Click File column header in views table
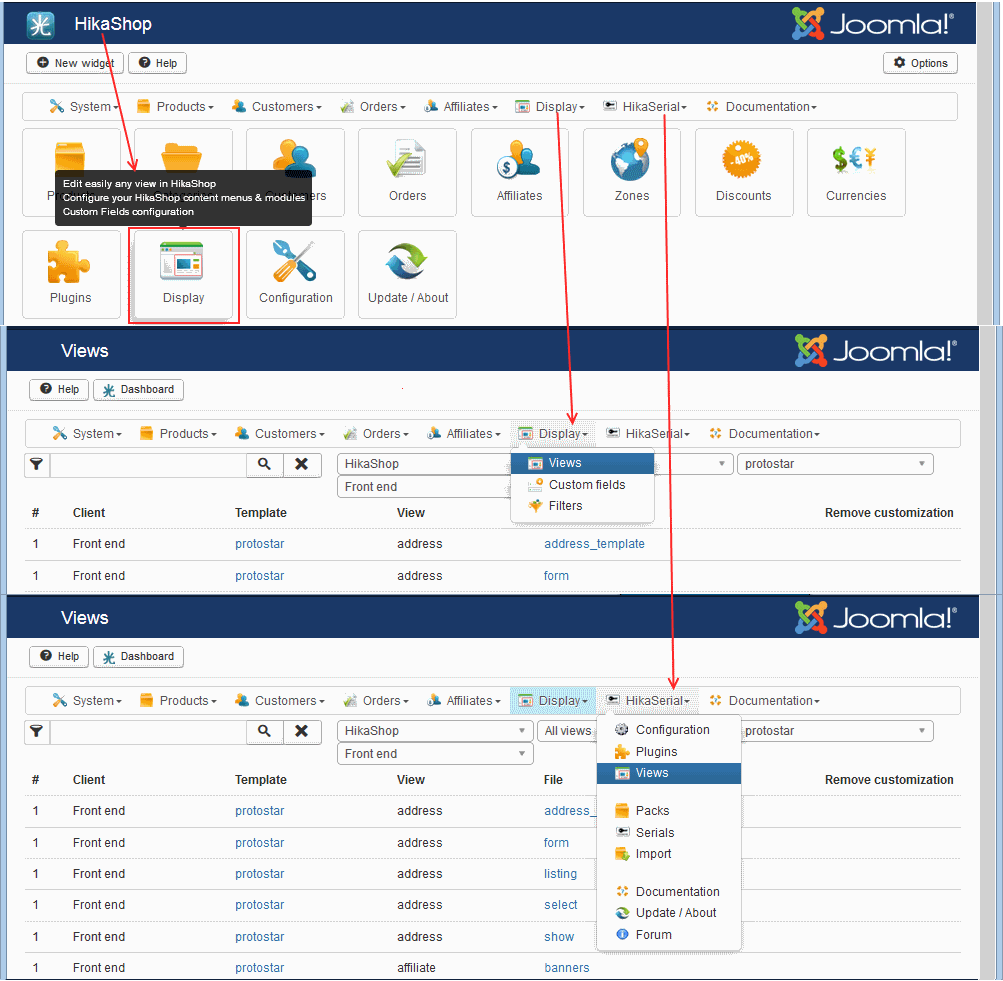The width and height of the screenshot is (1003, 981). [553, 780]
